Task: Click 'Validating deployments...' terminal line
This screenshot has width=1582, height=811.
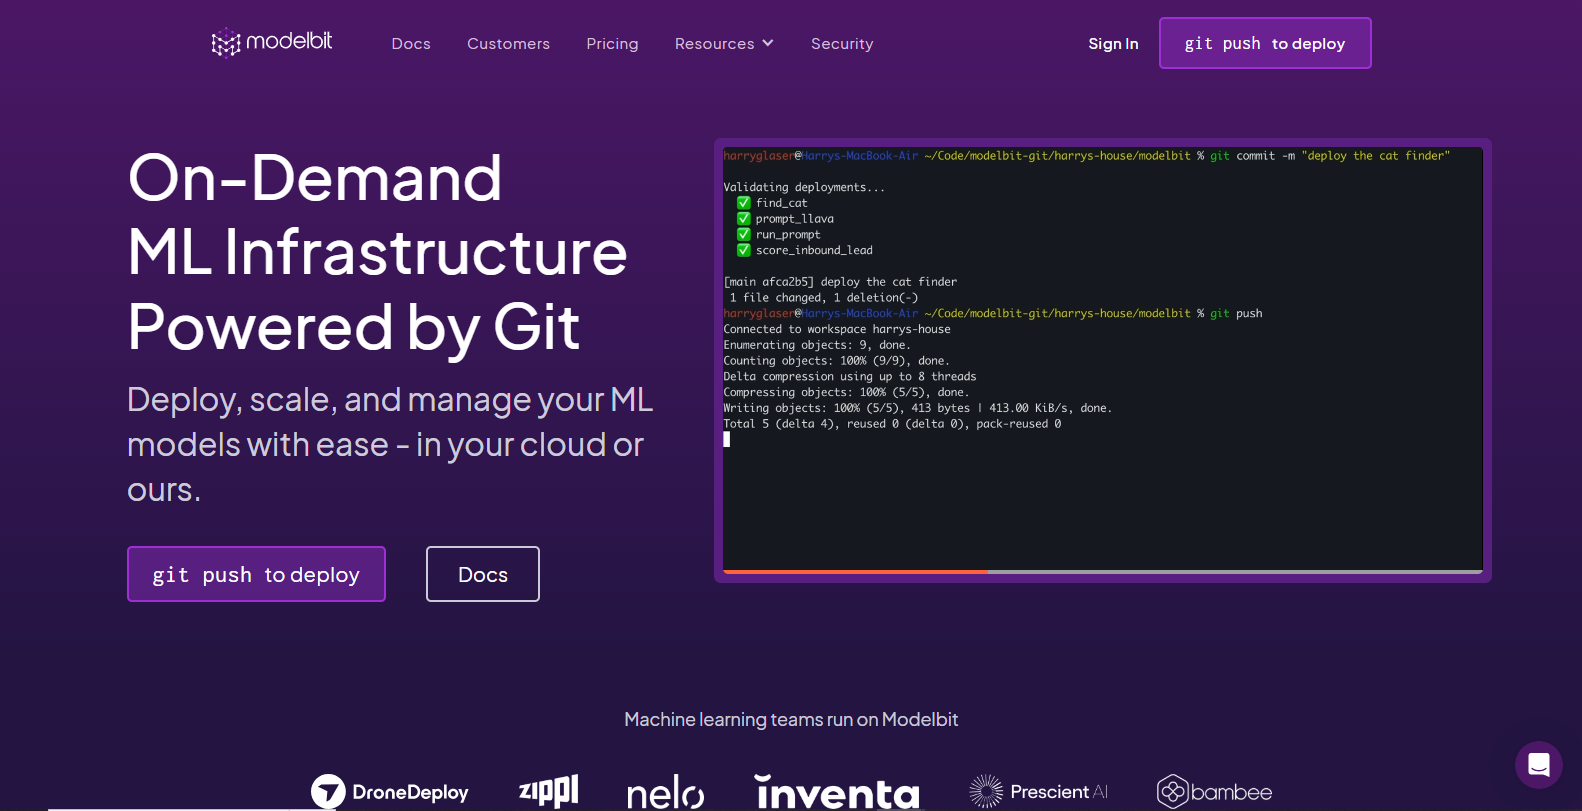Action: tap(804, 187)
